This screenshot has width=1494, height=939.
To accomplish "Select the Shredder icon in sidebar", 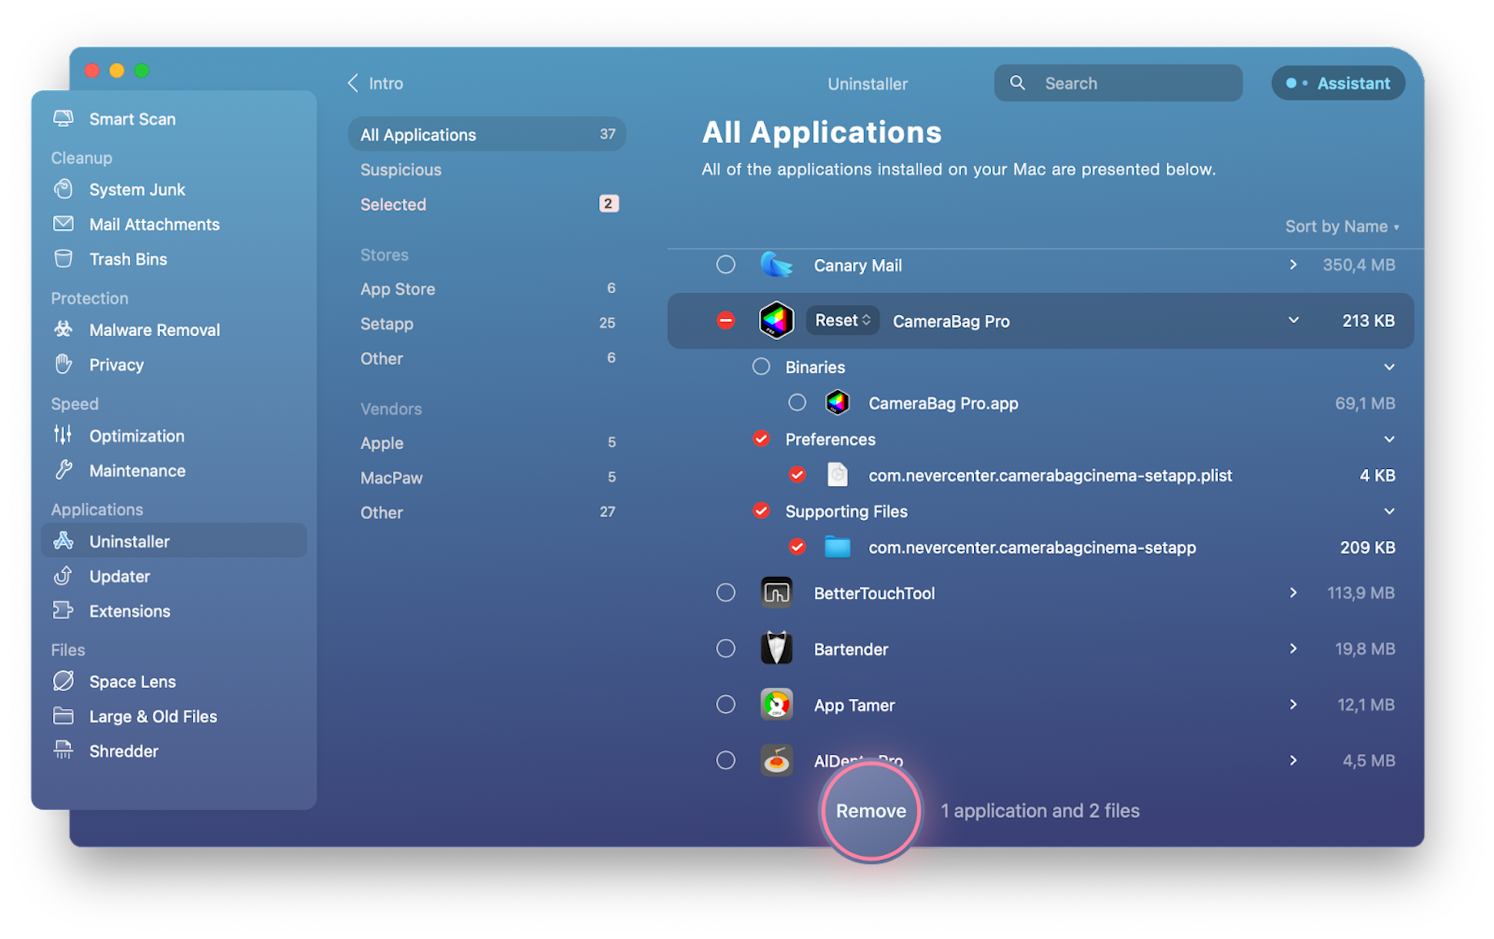I will 63,751.
